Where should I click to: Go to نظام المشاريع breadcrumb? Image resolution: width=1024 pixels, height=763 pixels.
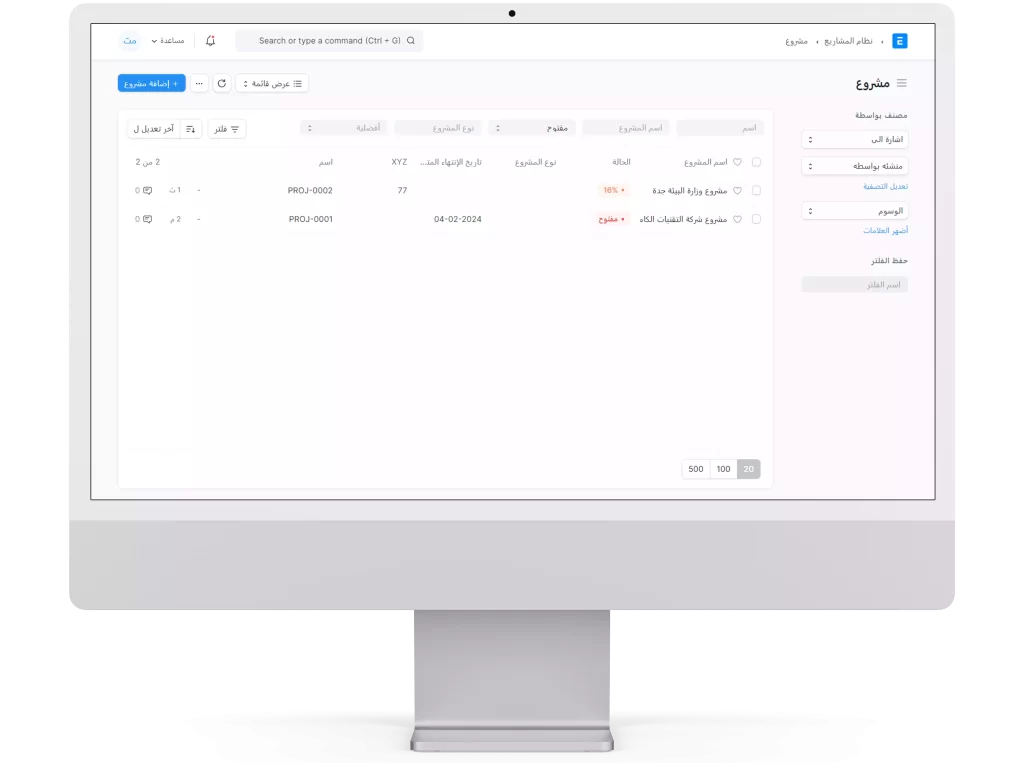[x=848, y=41]
